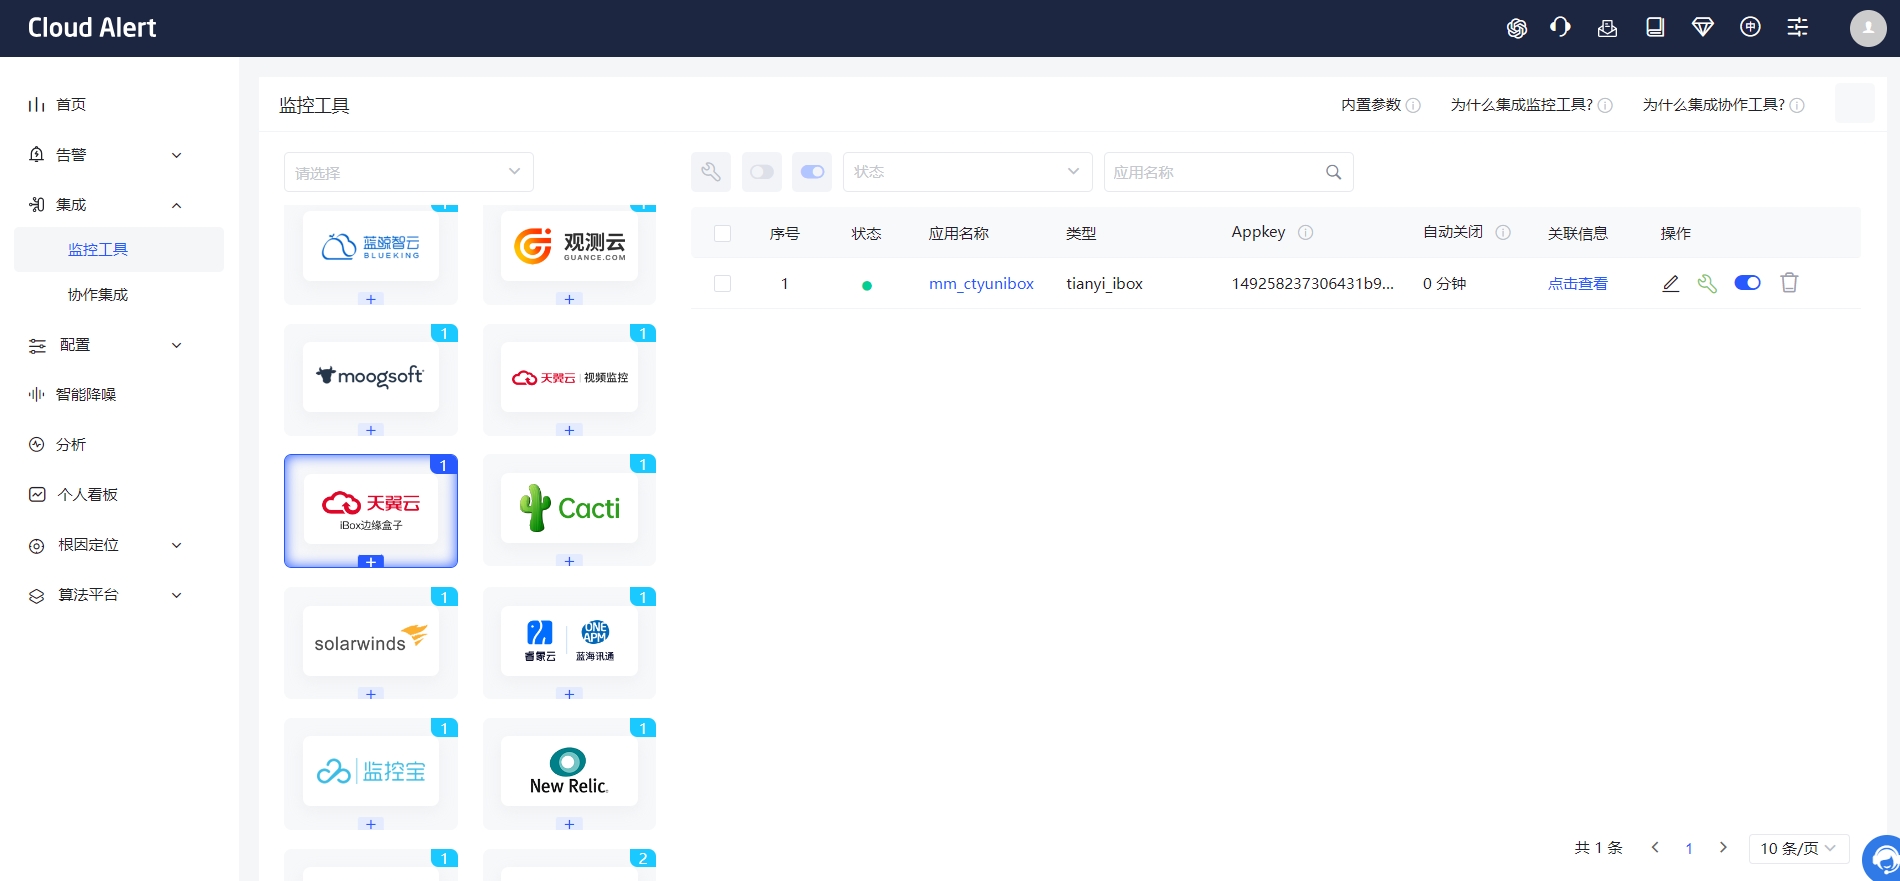This screenshot has width=1900, height=881.
Task: Edit mm_ctyunibox with the pencil icon
Action: point(1670,283)
